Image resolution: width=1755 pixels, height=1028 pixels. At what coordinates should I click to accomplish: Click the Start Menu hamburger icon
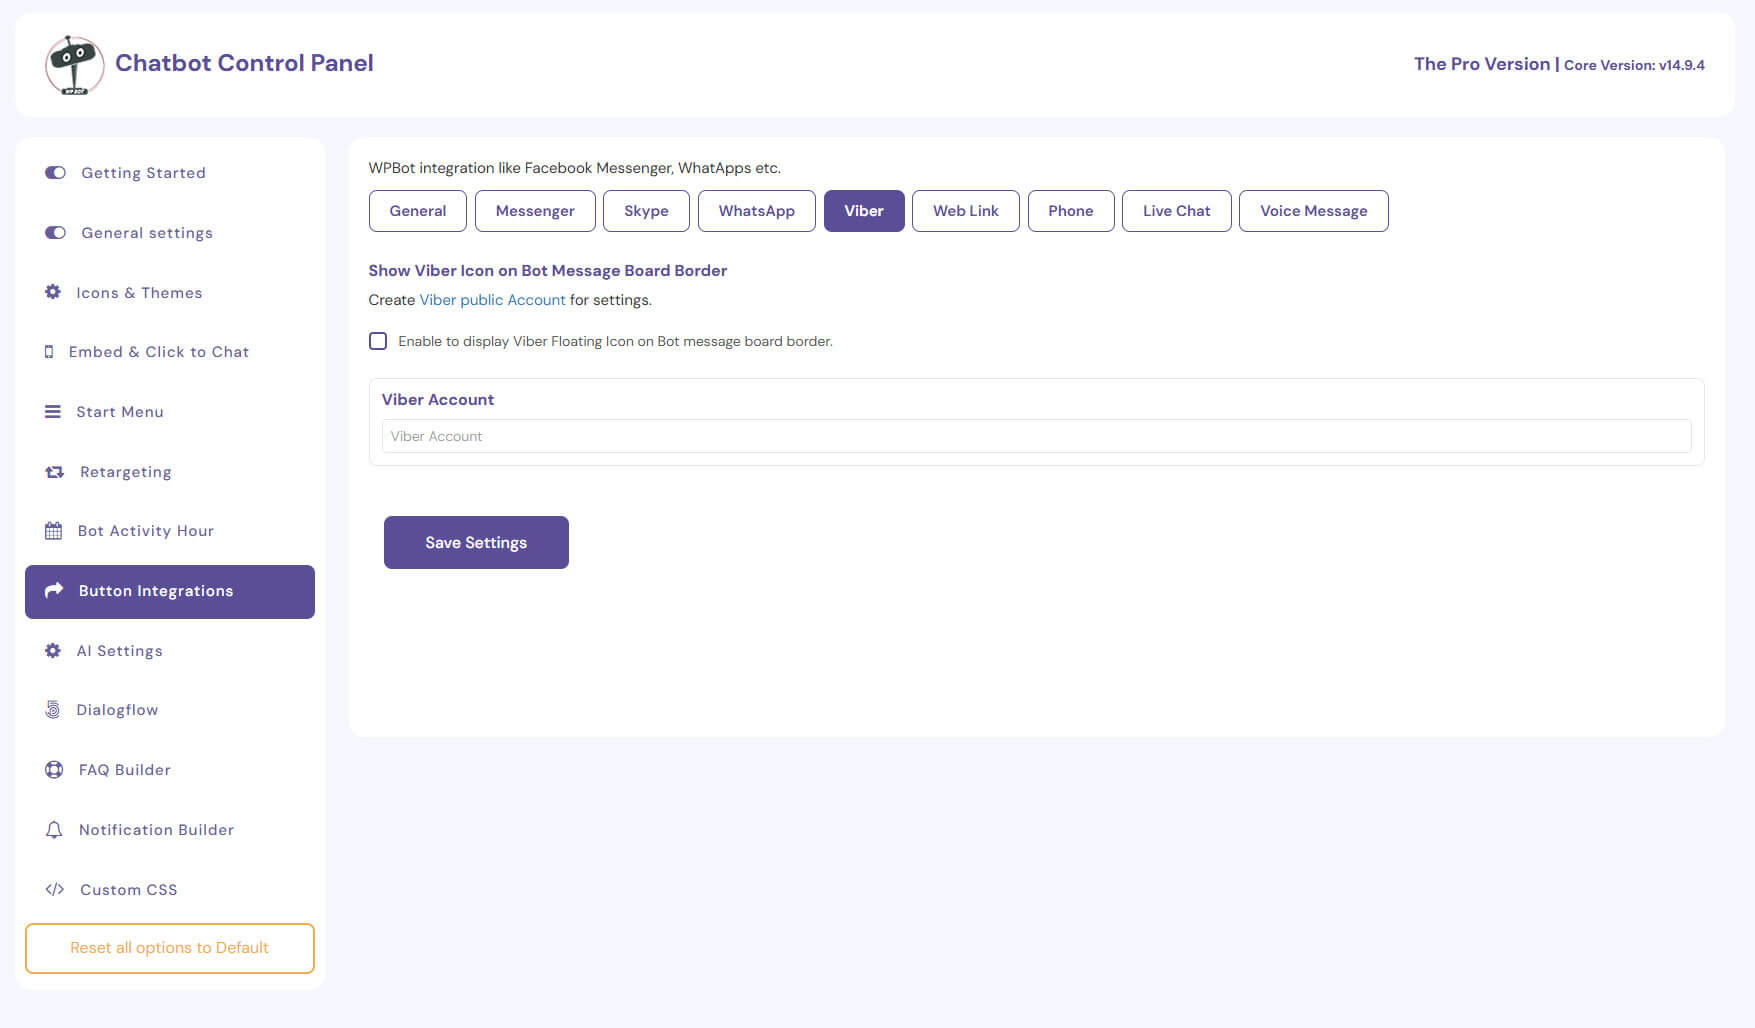point(53,412)
